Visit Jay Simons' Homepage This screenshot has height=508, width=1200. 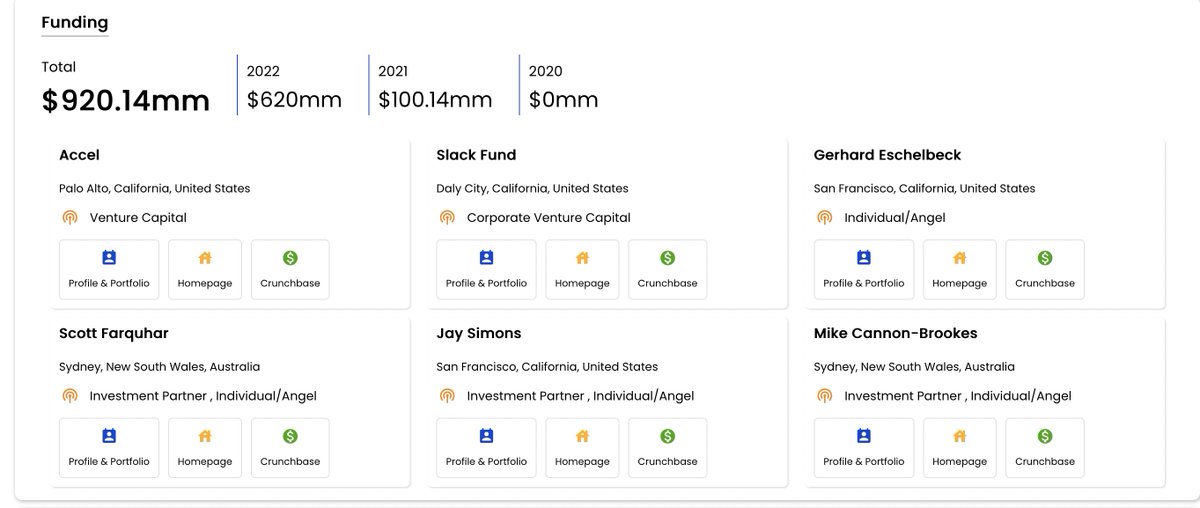pos(582,447)
